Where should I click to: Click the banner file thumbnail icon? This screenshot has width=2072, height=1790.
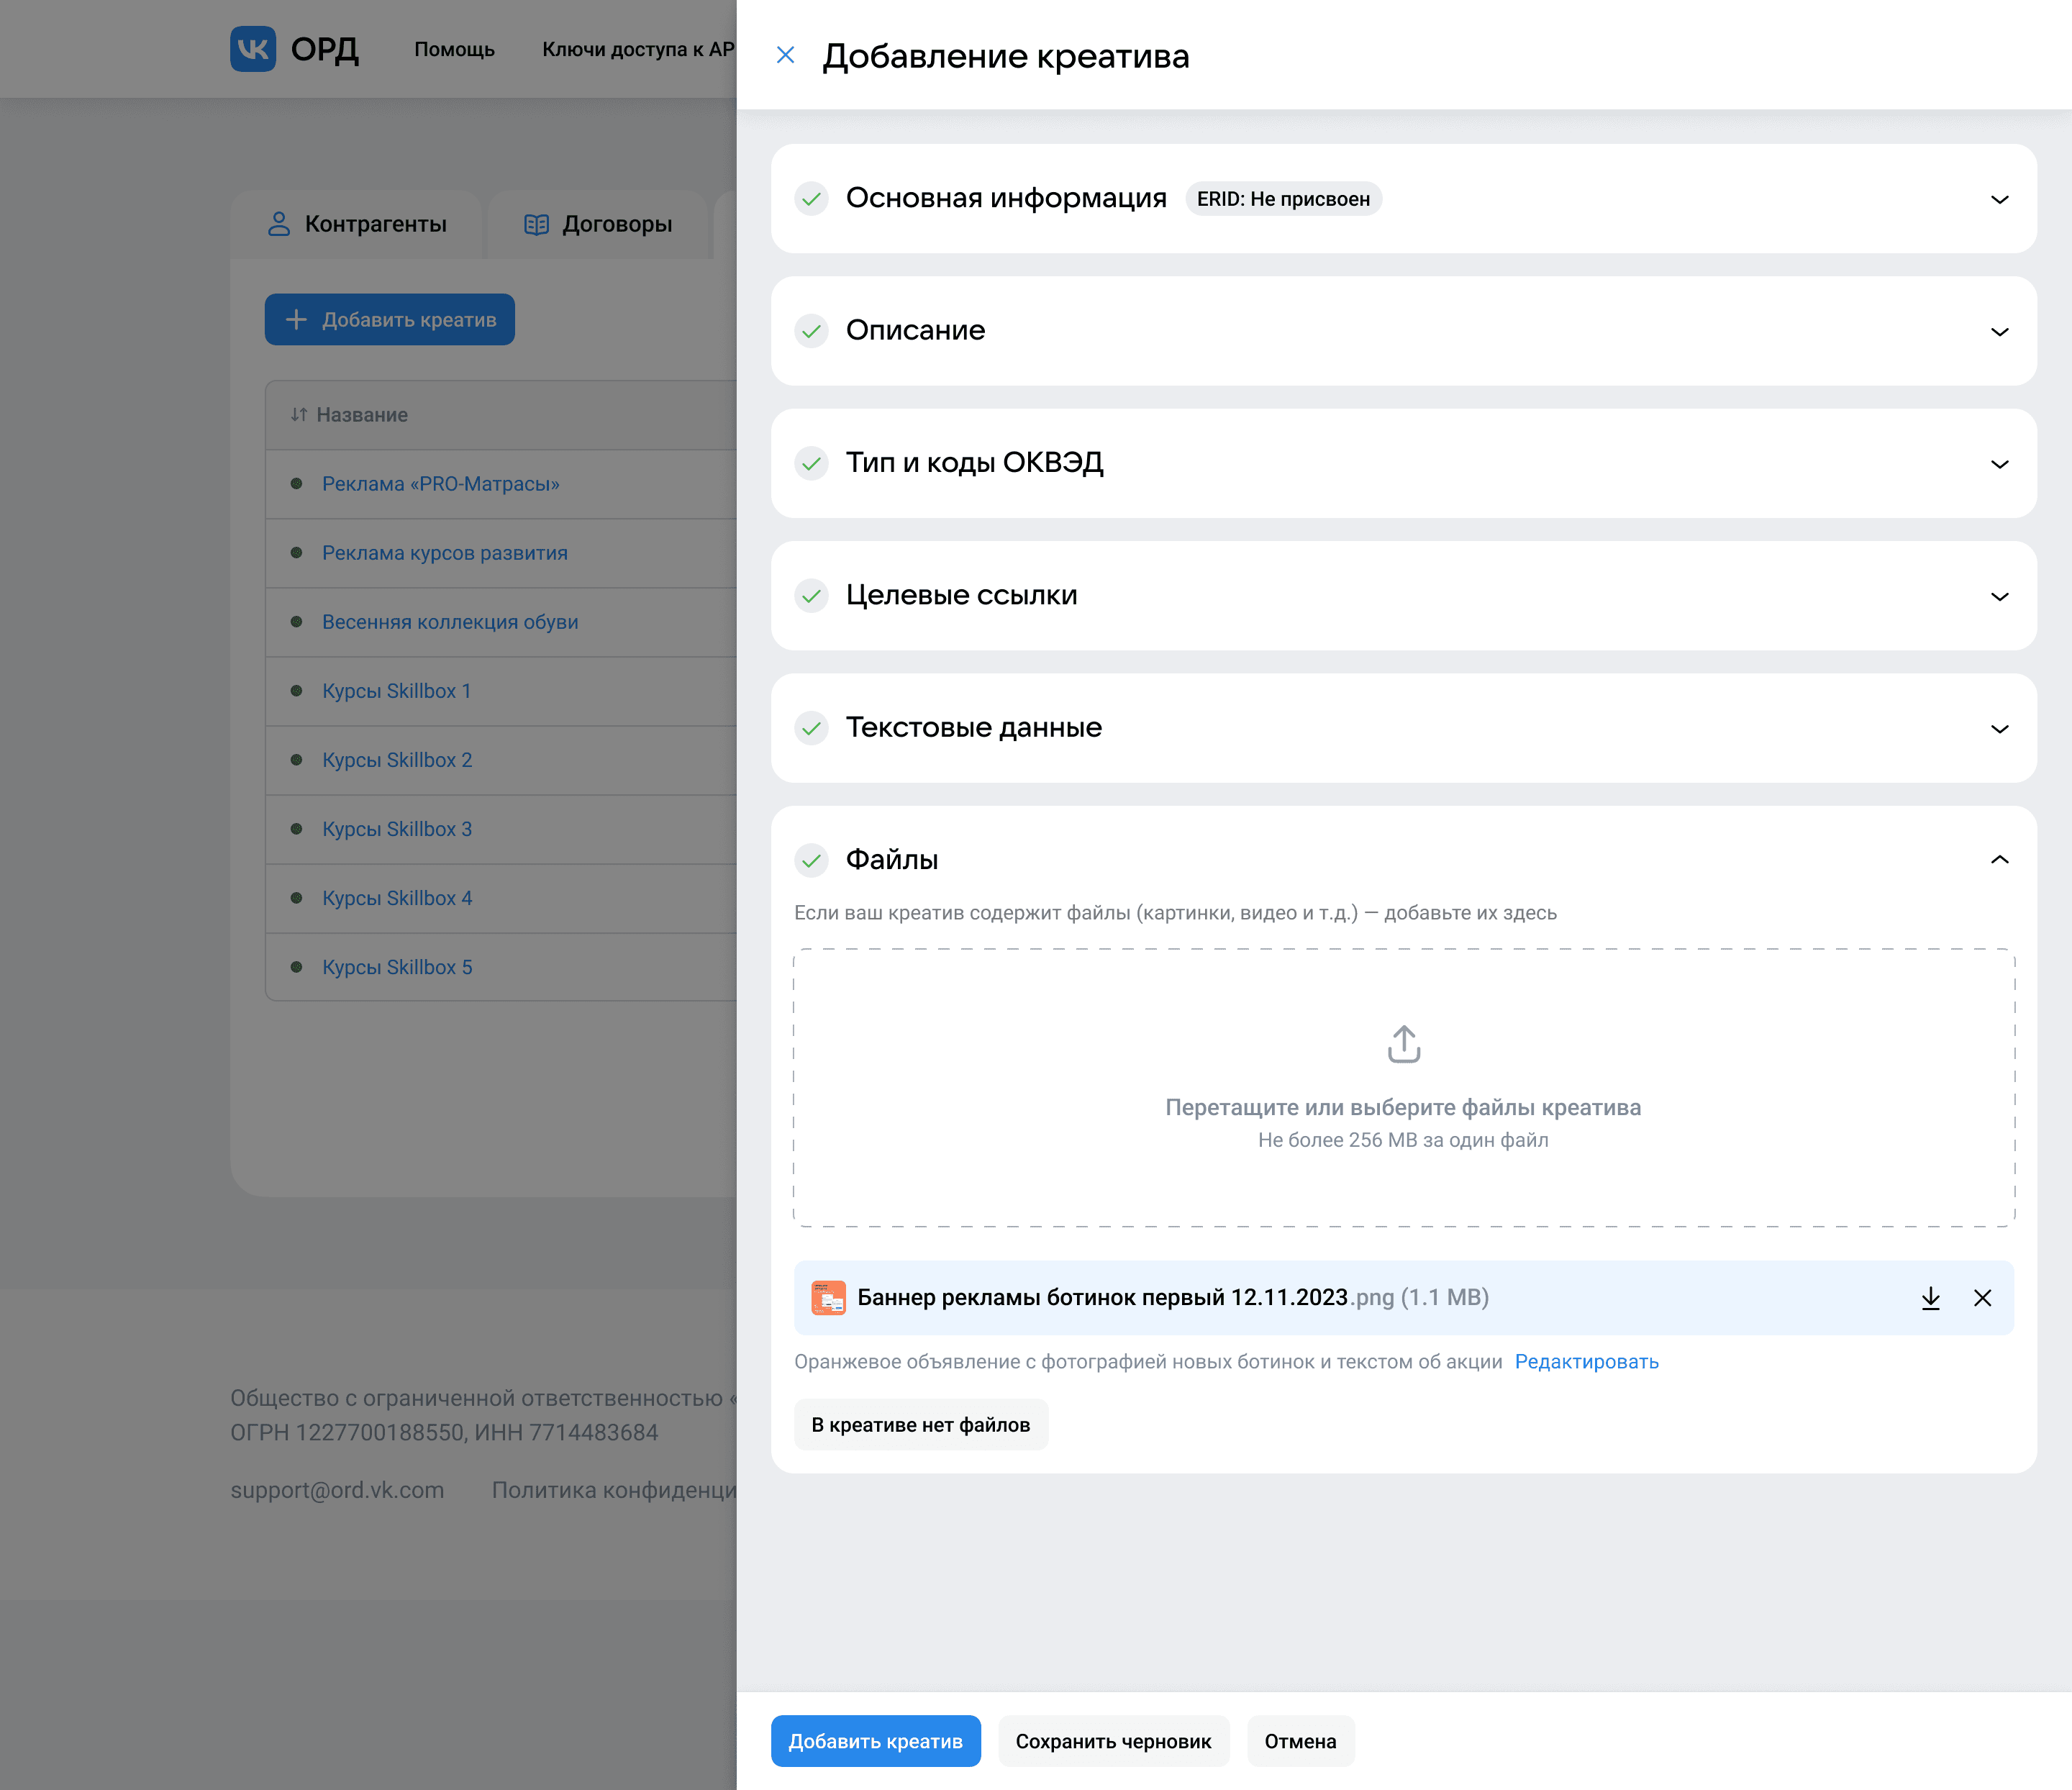[x=828, y=1298]
